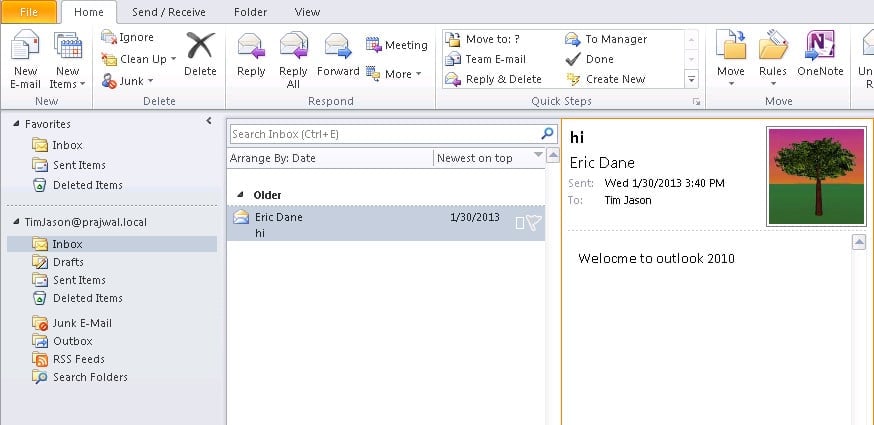Run the 'Move to: ?' quick step
The width and height of the screenshot is (874, 425).
[483, 39]
